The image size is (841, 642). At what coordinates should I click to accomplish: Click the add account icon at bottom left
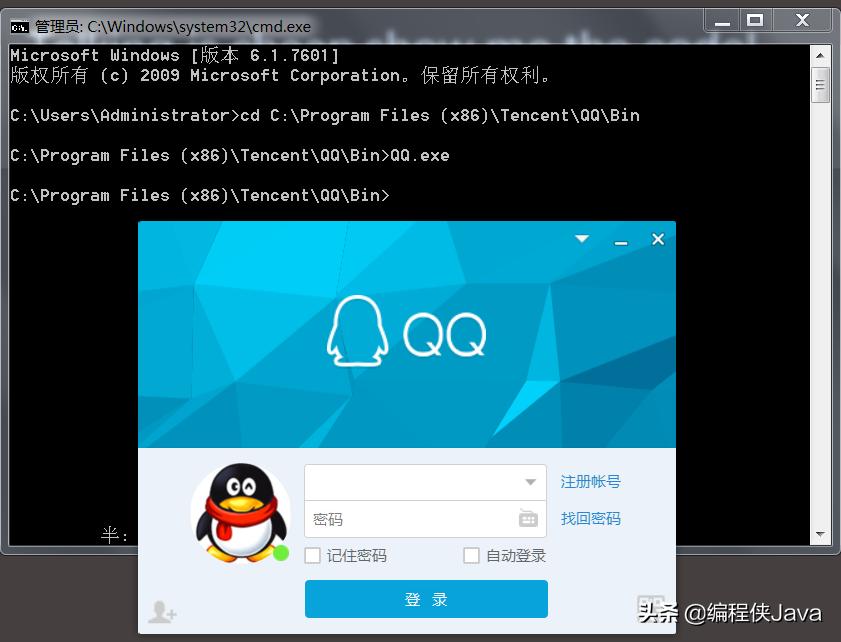pyautogui.click(x=162, y=612)
